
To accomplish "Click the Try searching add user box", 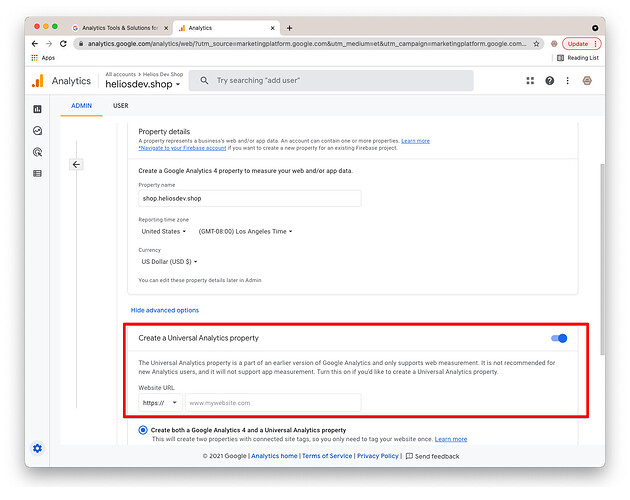I will pyautogui.click(x=331, y=80).
